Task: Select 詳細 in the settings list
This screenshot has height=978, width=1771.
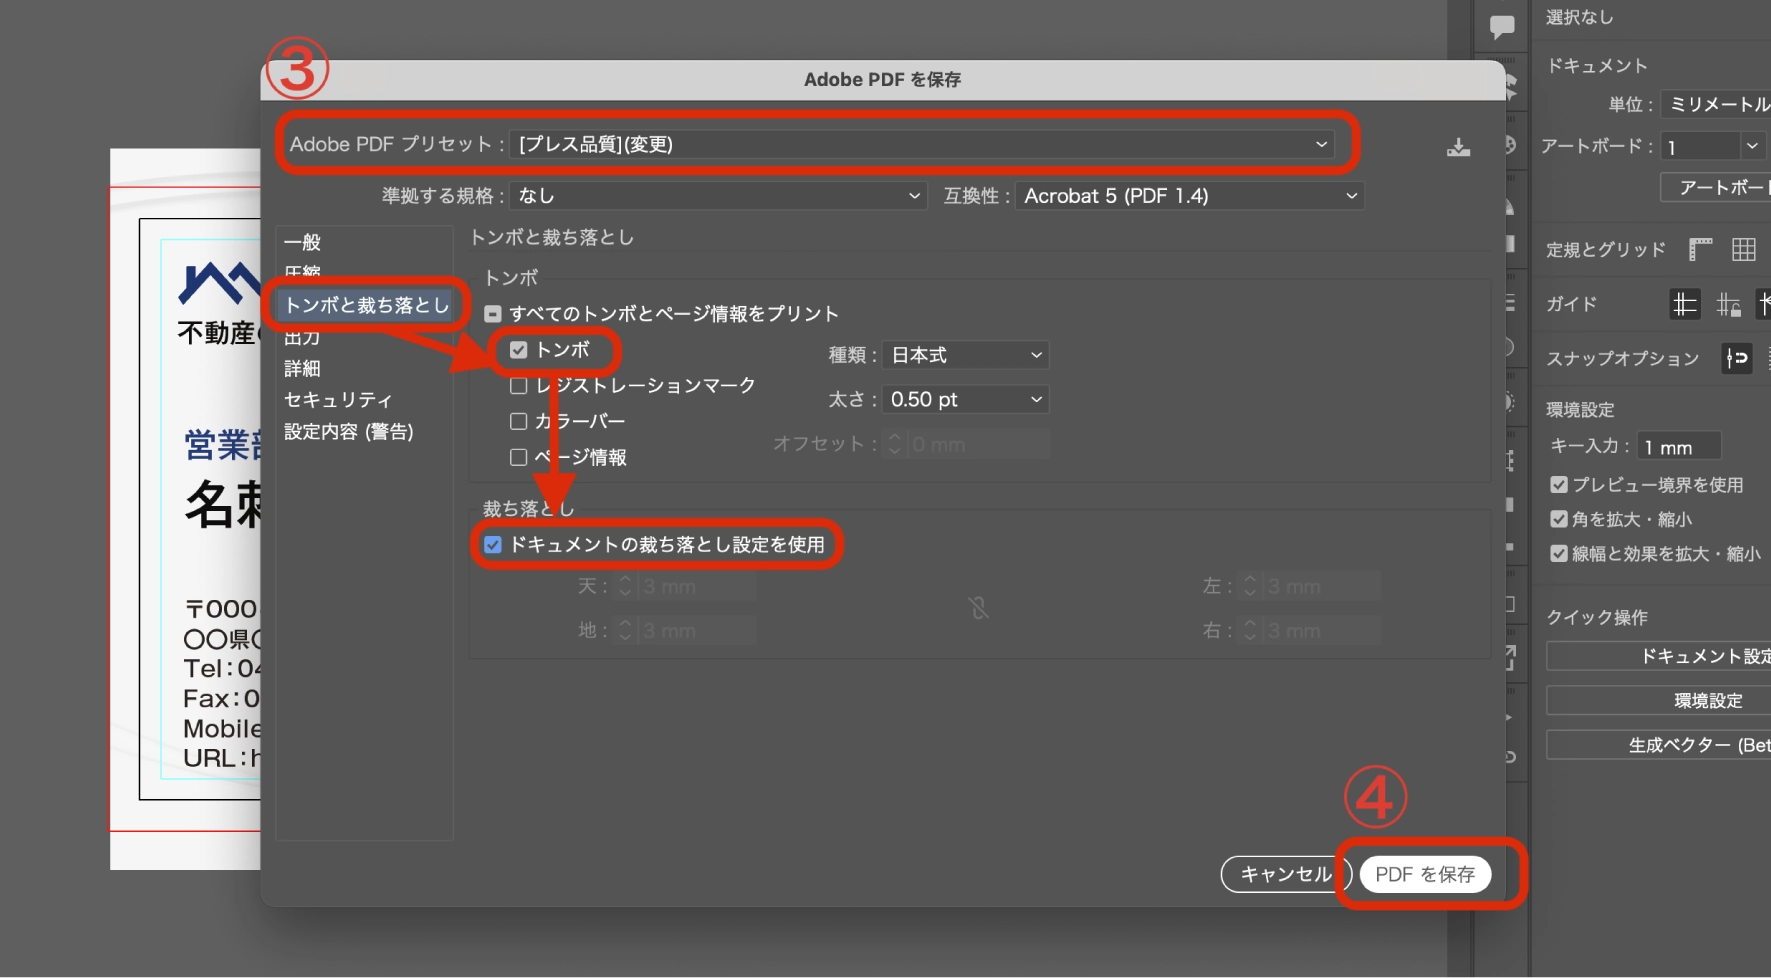Action: (x=303, y=369)
